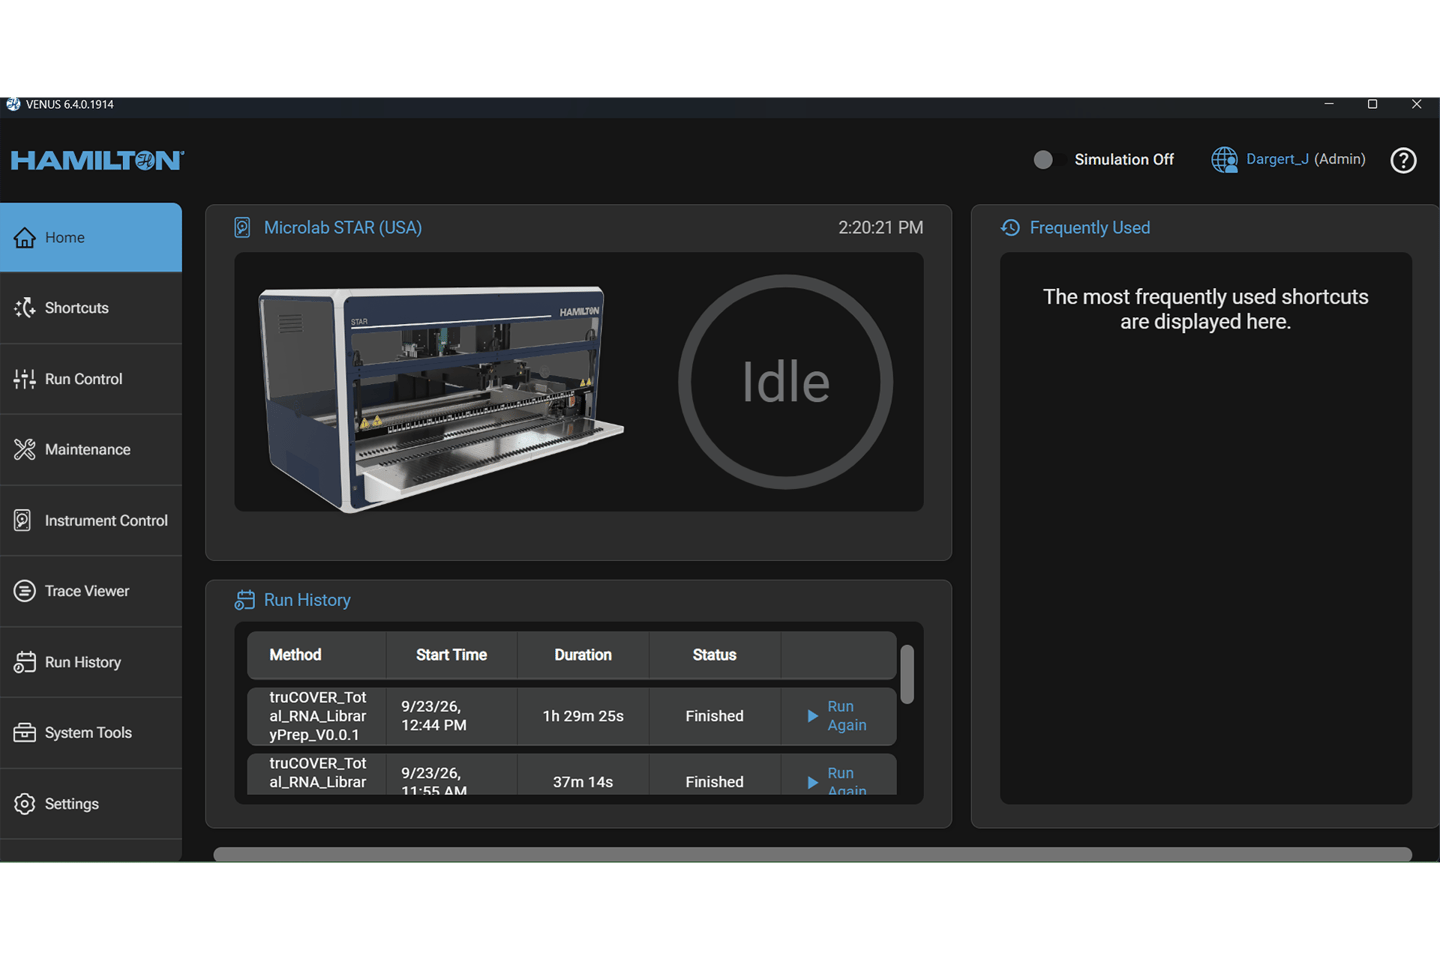
Task: Click duration 1h 29m 25s cell
Action: click(x=583, y=716)
